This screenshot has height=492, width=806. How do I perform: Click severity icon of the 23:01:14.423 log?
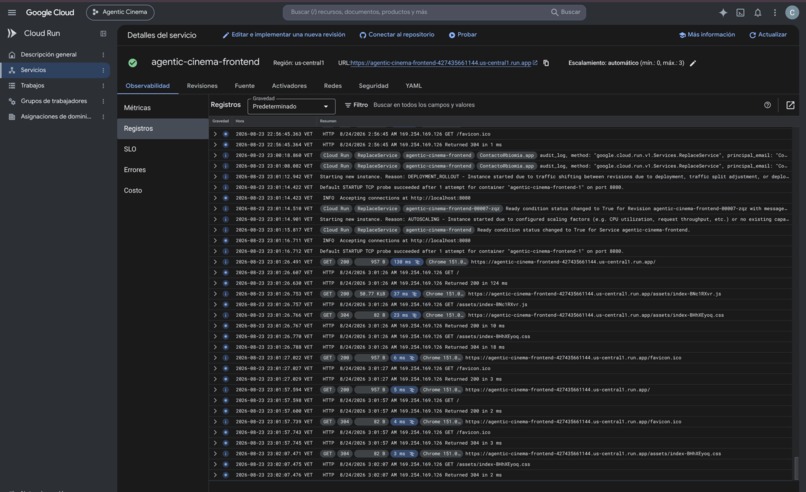225,198
